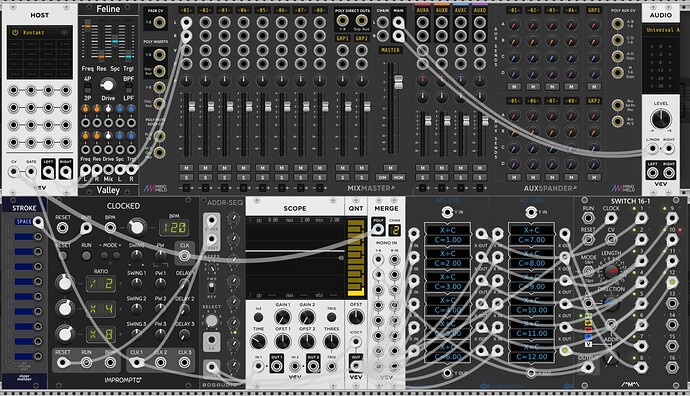Click the Scope THRES knob
The width and height of the screenshot is (690, 396).
331,341
